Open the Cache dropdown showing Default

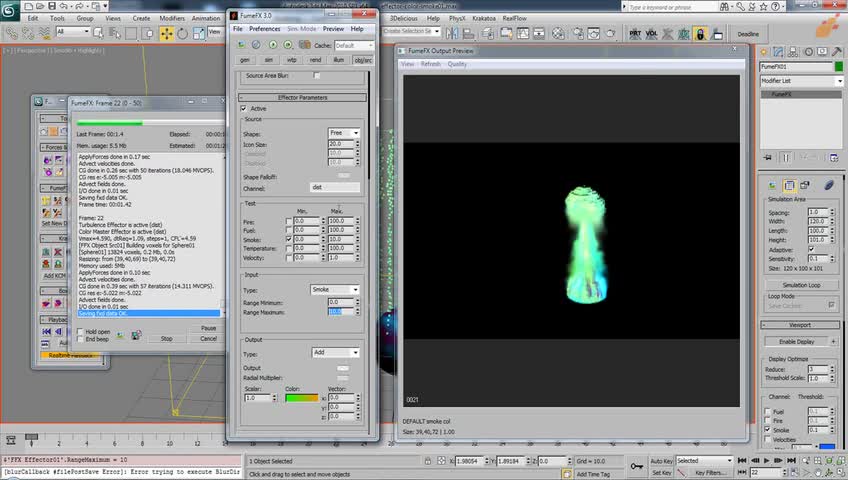pos(354,45)
